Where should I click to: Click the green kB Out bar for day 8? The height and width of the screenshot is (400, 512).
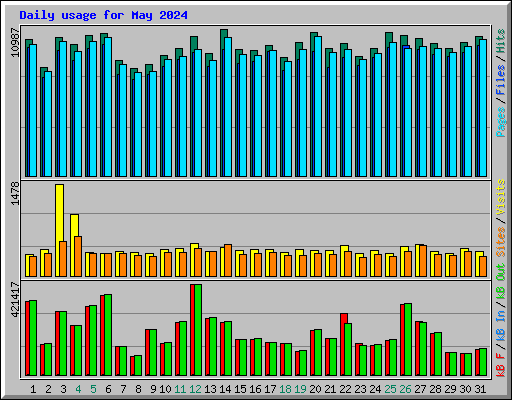point(138,365)
